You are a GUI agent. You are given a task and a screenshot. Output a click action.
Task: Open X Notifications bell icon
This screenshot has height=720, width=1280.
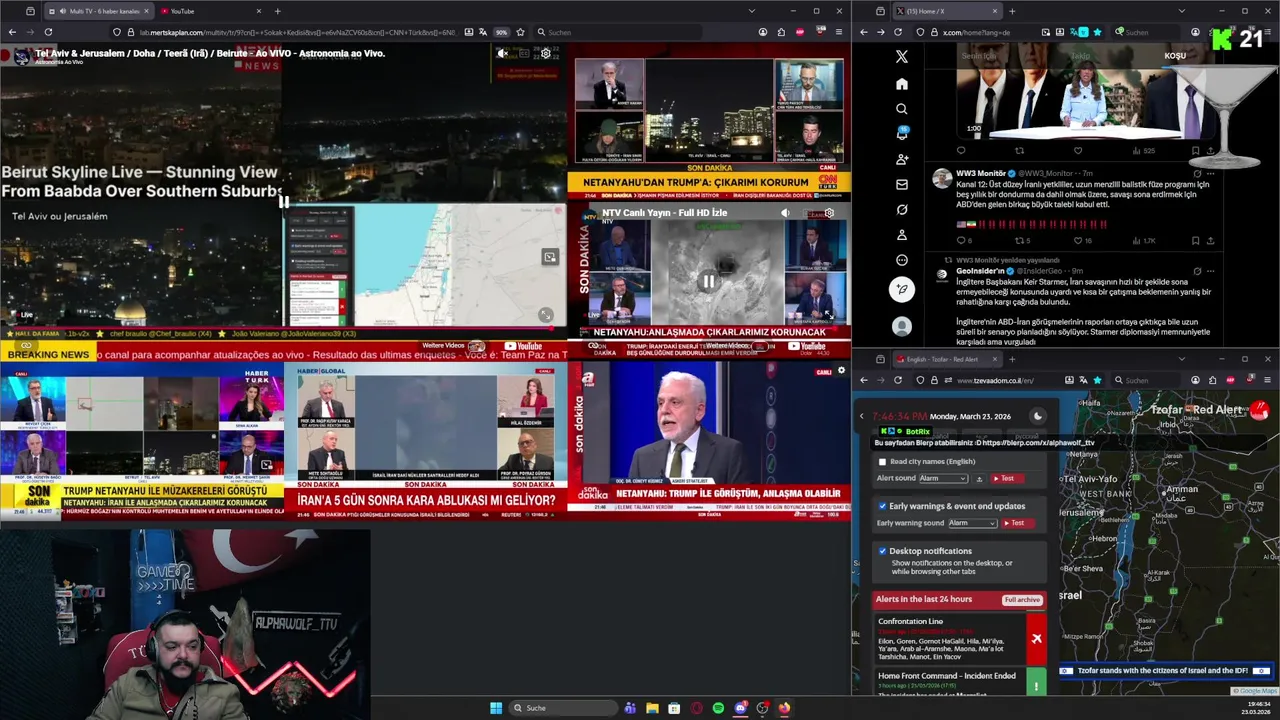901,134
